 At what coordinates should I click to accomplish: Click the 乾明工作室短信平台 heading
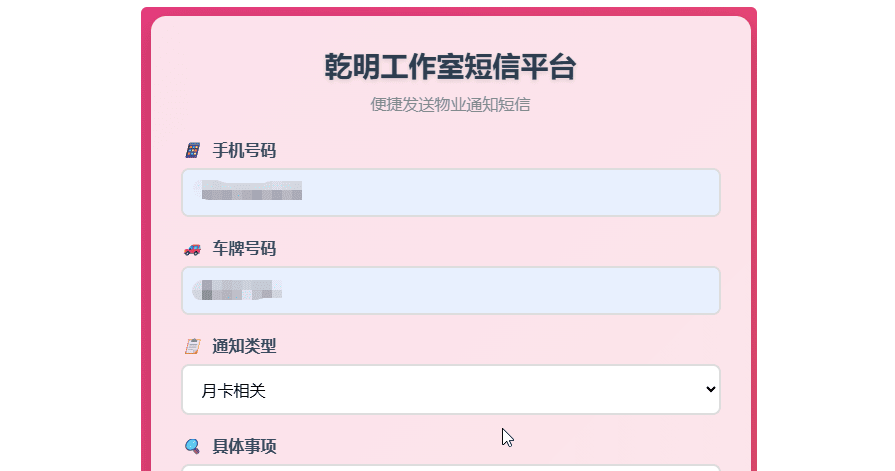(450, 67)
